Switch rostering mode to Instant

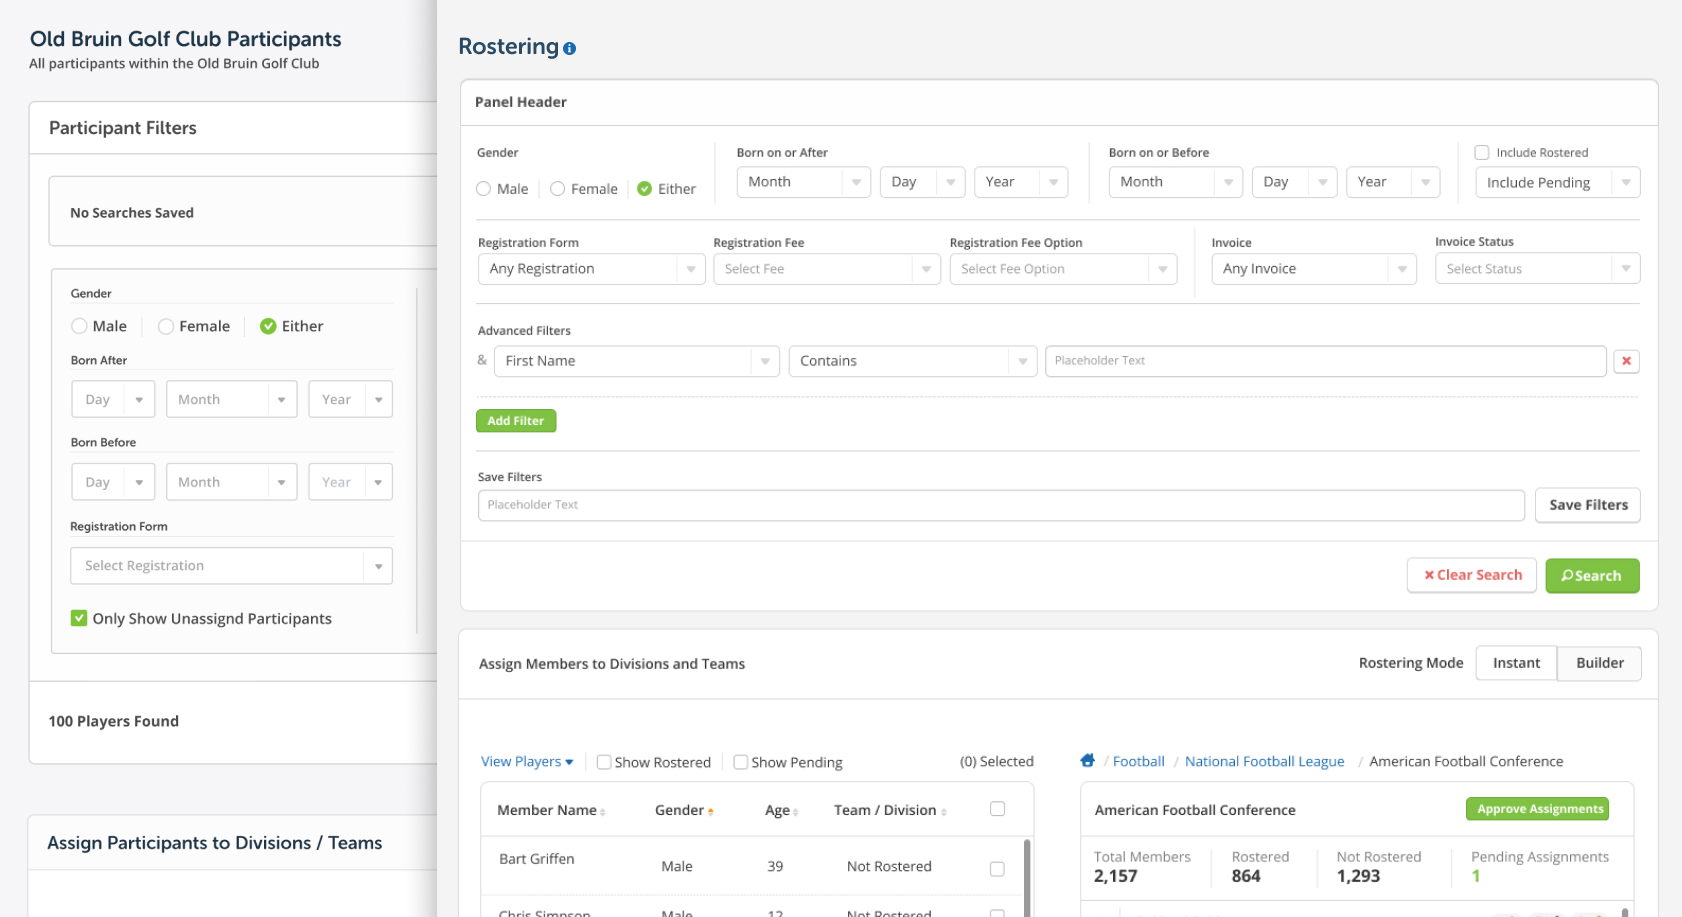[1516, 663]
